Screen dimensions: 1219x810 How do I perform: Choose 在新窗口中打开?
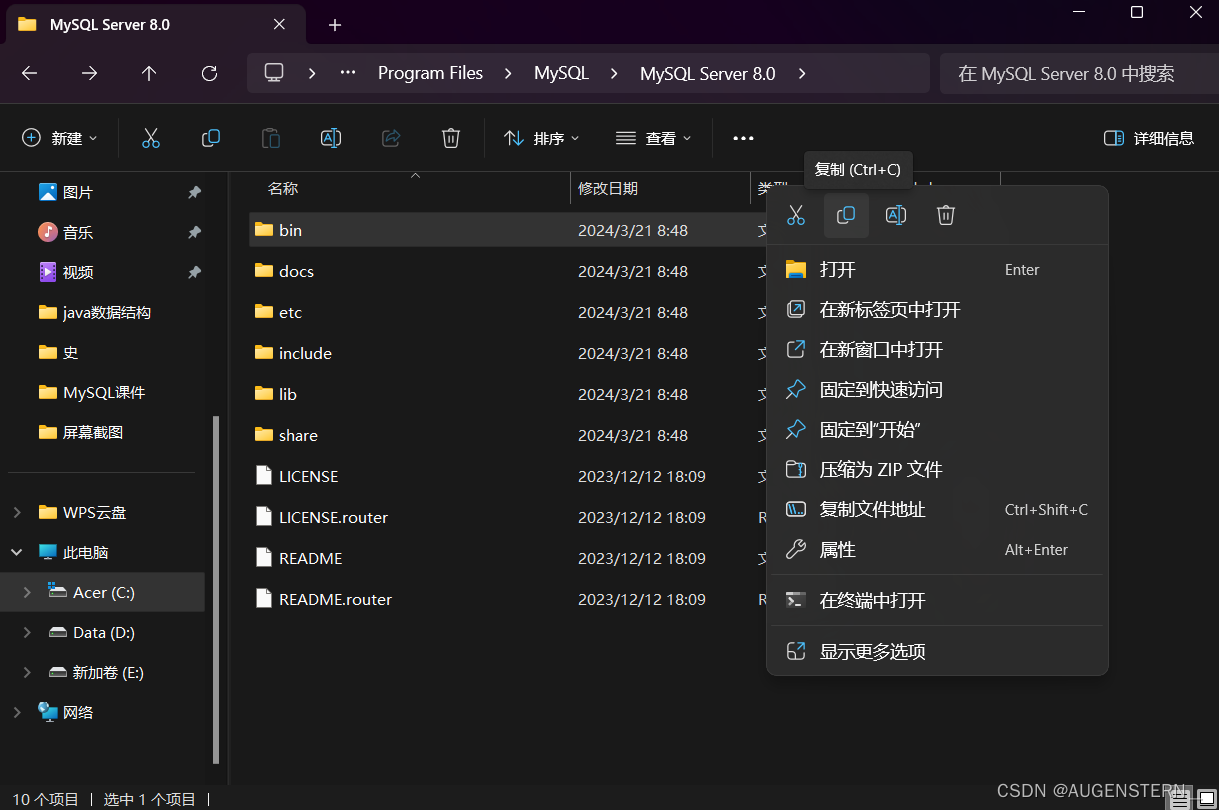pos(937,349)
